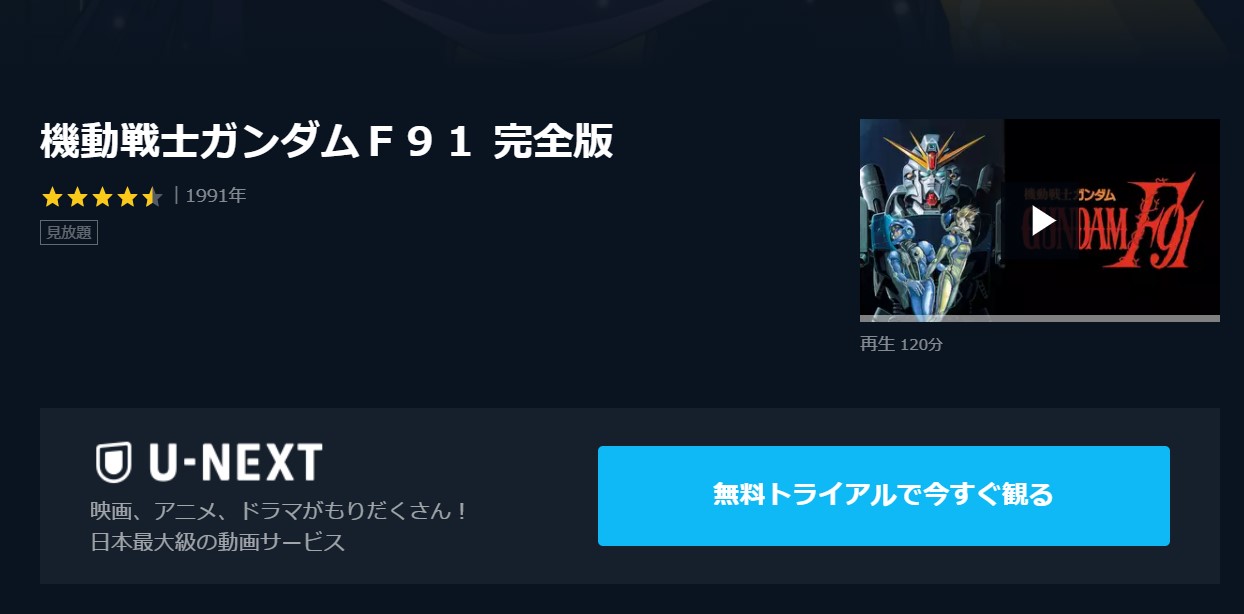
Task: Play the Gundam F91 trailer video
Action: [1043, 220]
